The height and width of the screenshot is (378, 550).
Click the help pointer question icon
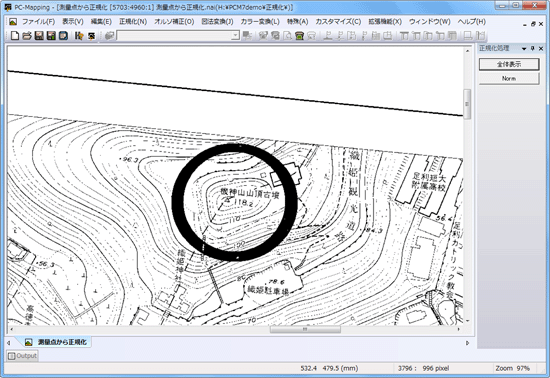(x=79, y=36)
